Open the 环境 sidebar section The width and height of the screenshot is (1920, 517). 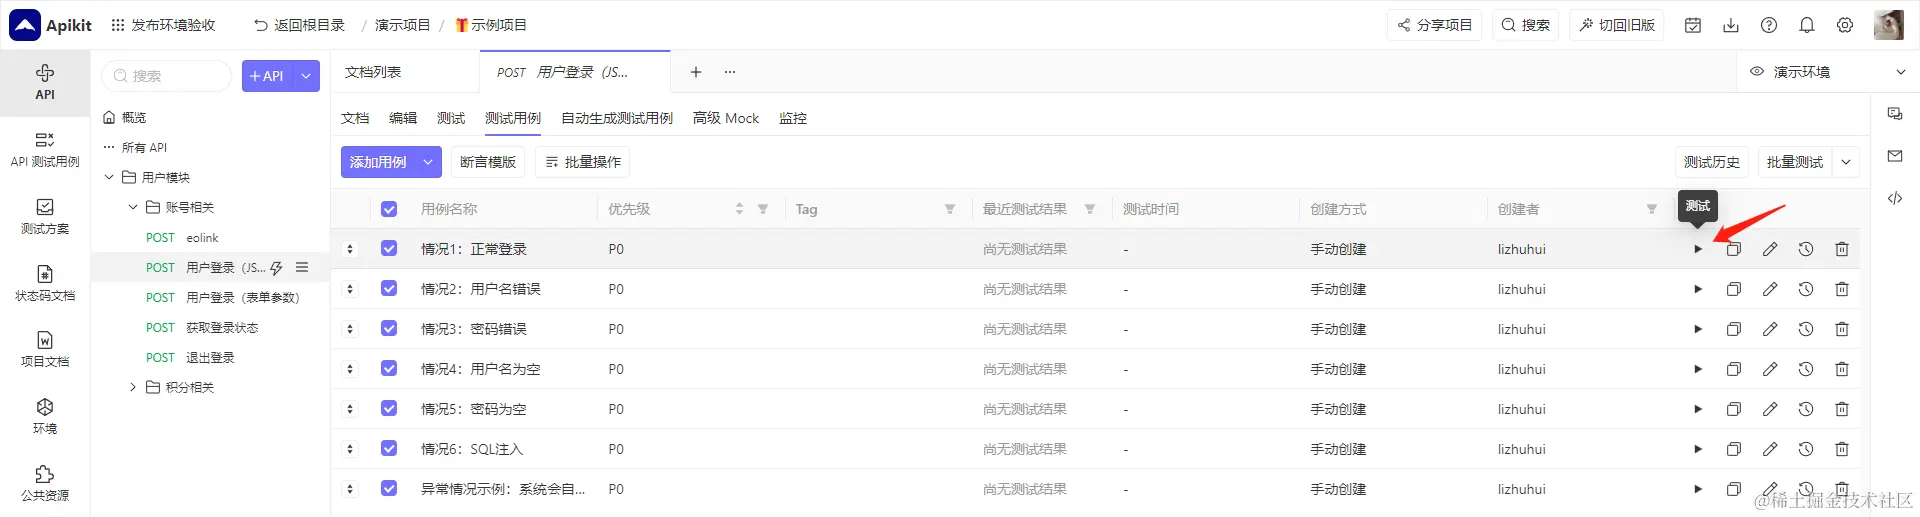[x=45, y=416]
